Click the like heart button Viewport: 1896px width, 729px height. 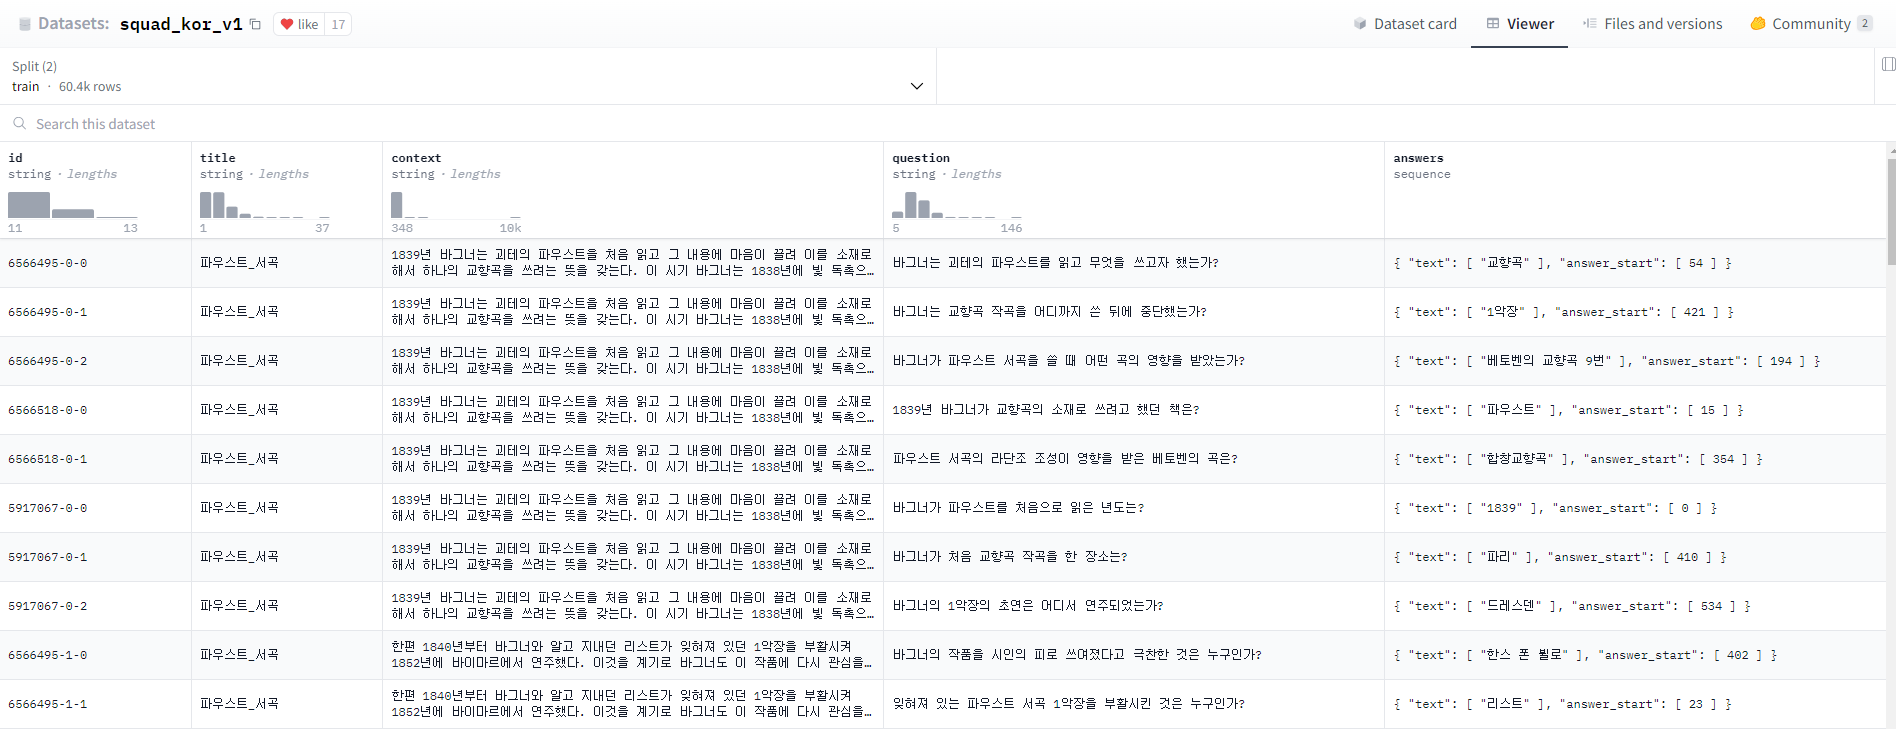coord(299,24)
